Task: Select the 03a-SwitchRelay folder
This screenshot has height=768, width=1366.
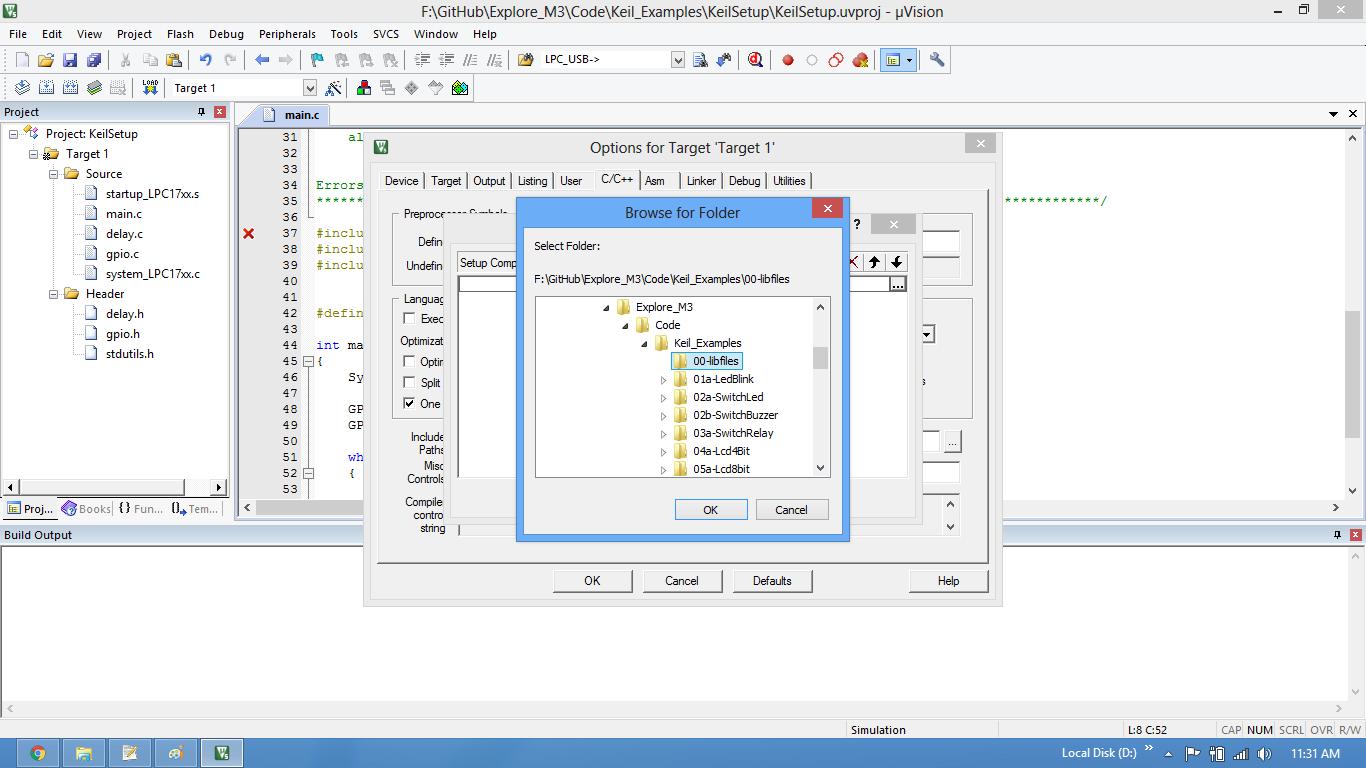Action: pos(733,433)
